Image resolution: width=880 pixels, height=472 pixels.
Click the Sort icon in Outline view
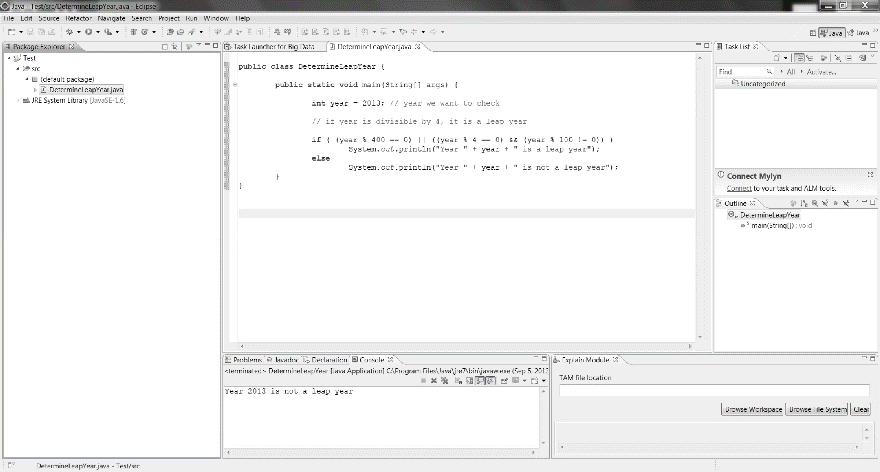click(x=804, y=203)
